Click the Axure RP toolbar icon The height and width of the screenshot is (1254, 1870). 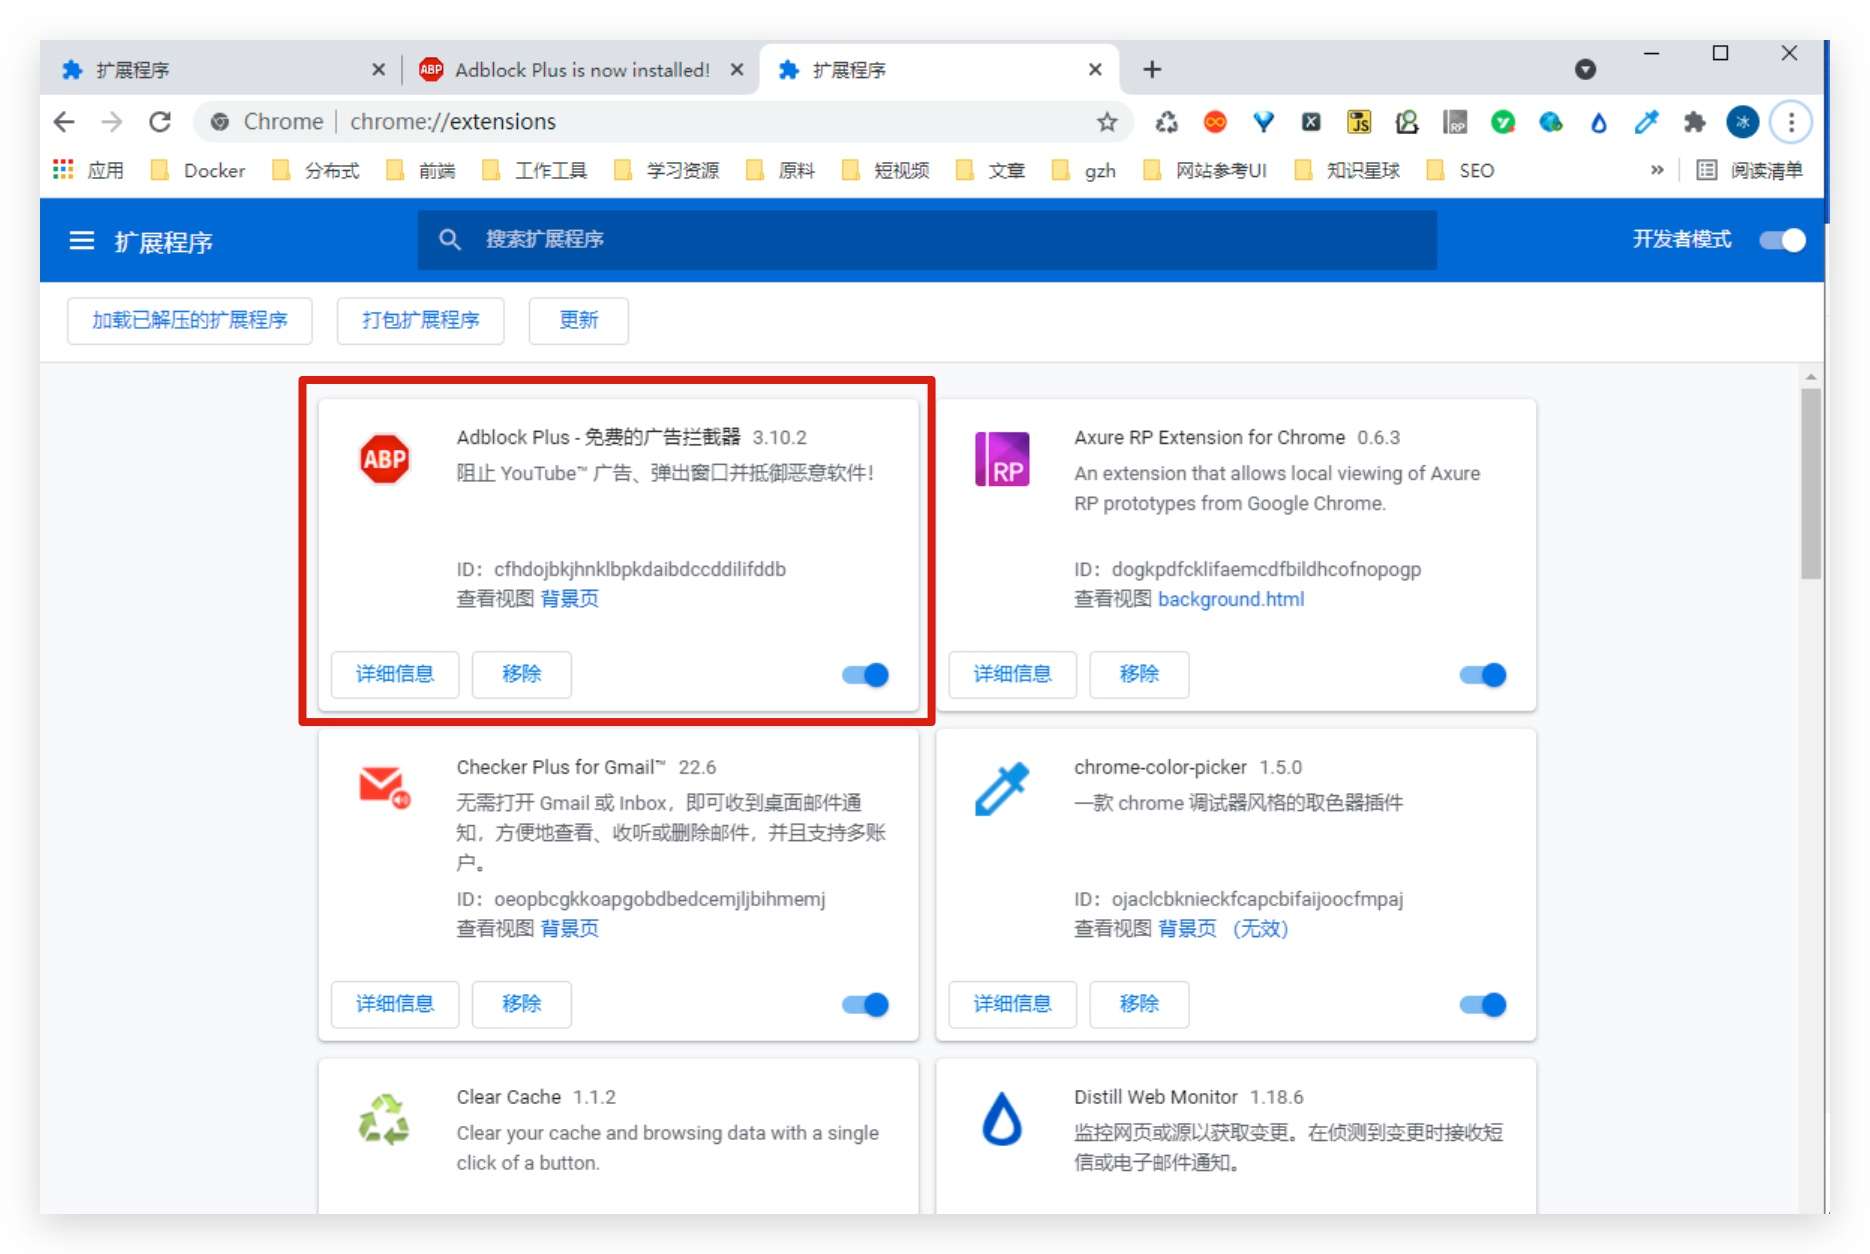(x=1455, y=122)
